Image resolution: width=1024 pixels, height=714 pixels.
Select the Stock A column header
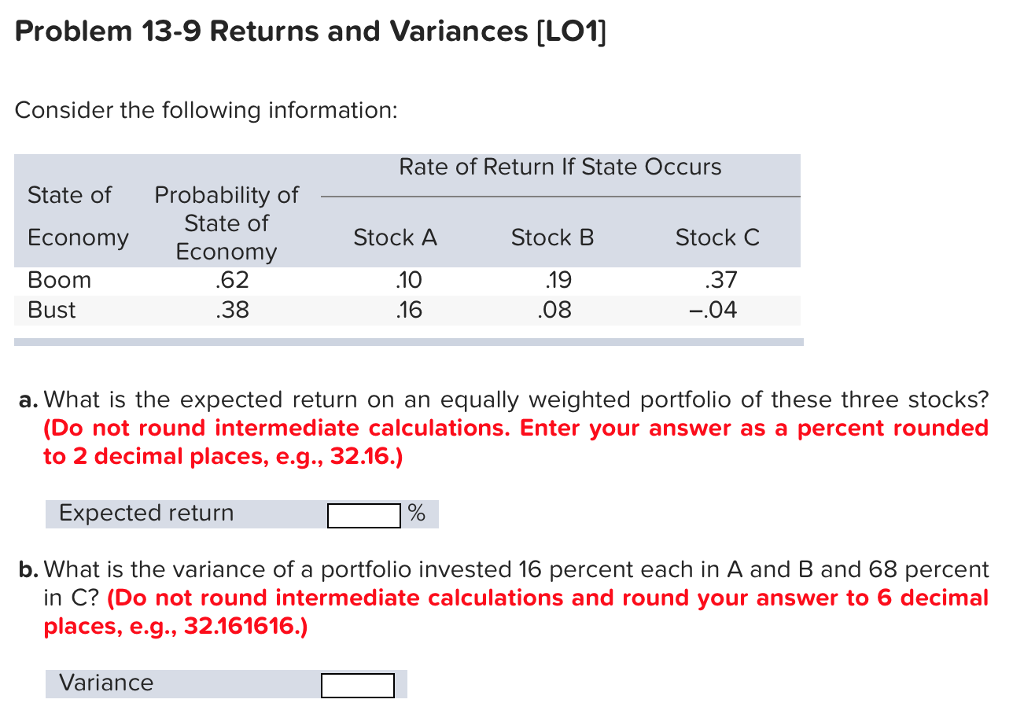coord(395,238)
